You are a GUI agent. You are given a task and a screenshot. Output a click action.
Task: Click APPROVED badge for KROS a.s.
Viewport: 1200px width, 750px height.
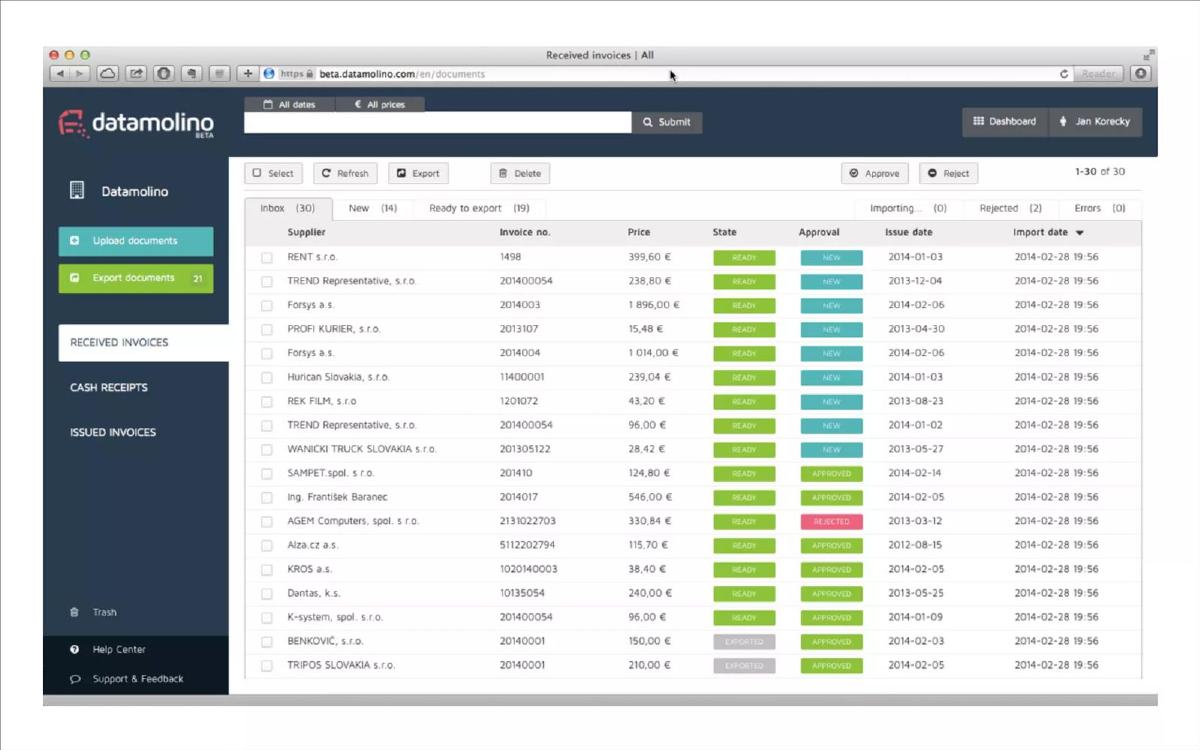click(831, 570)
